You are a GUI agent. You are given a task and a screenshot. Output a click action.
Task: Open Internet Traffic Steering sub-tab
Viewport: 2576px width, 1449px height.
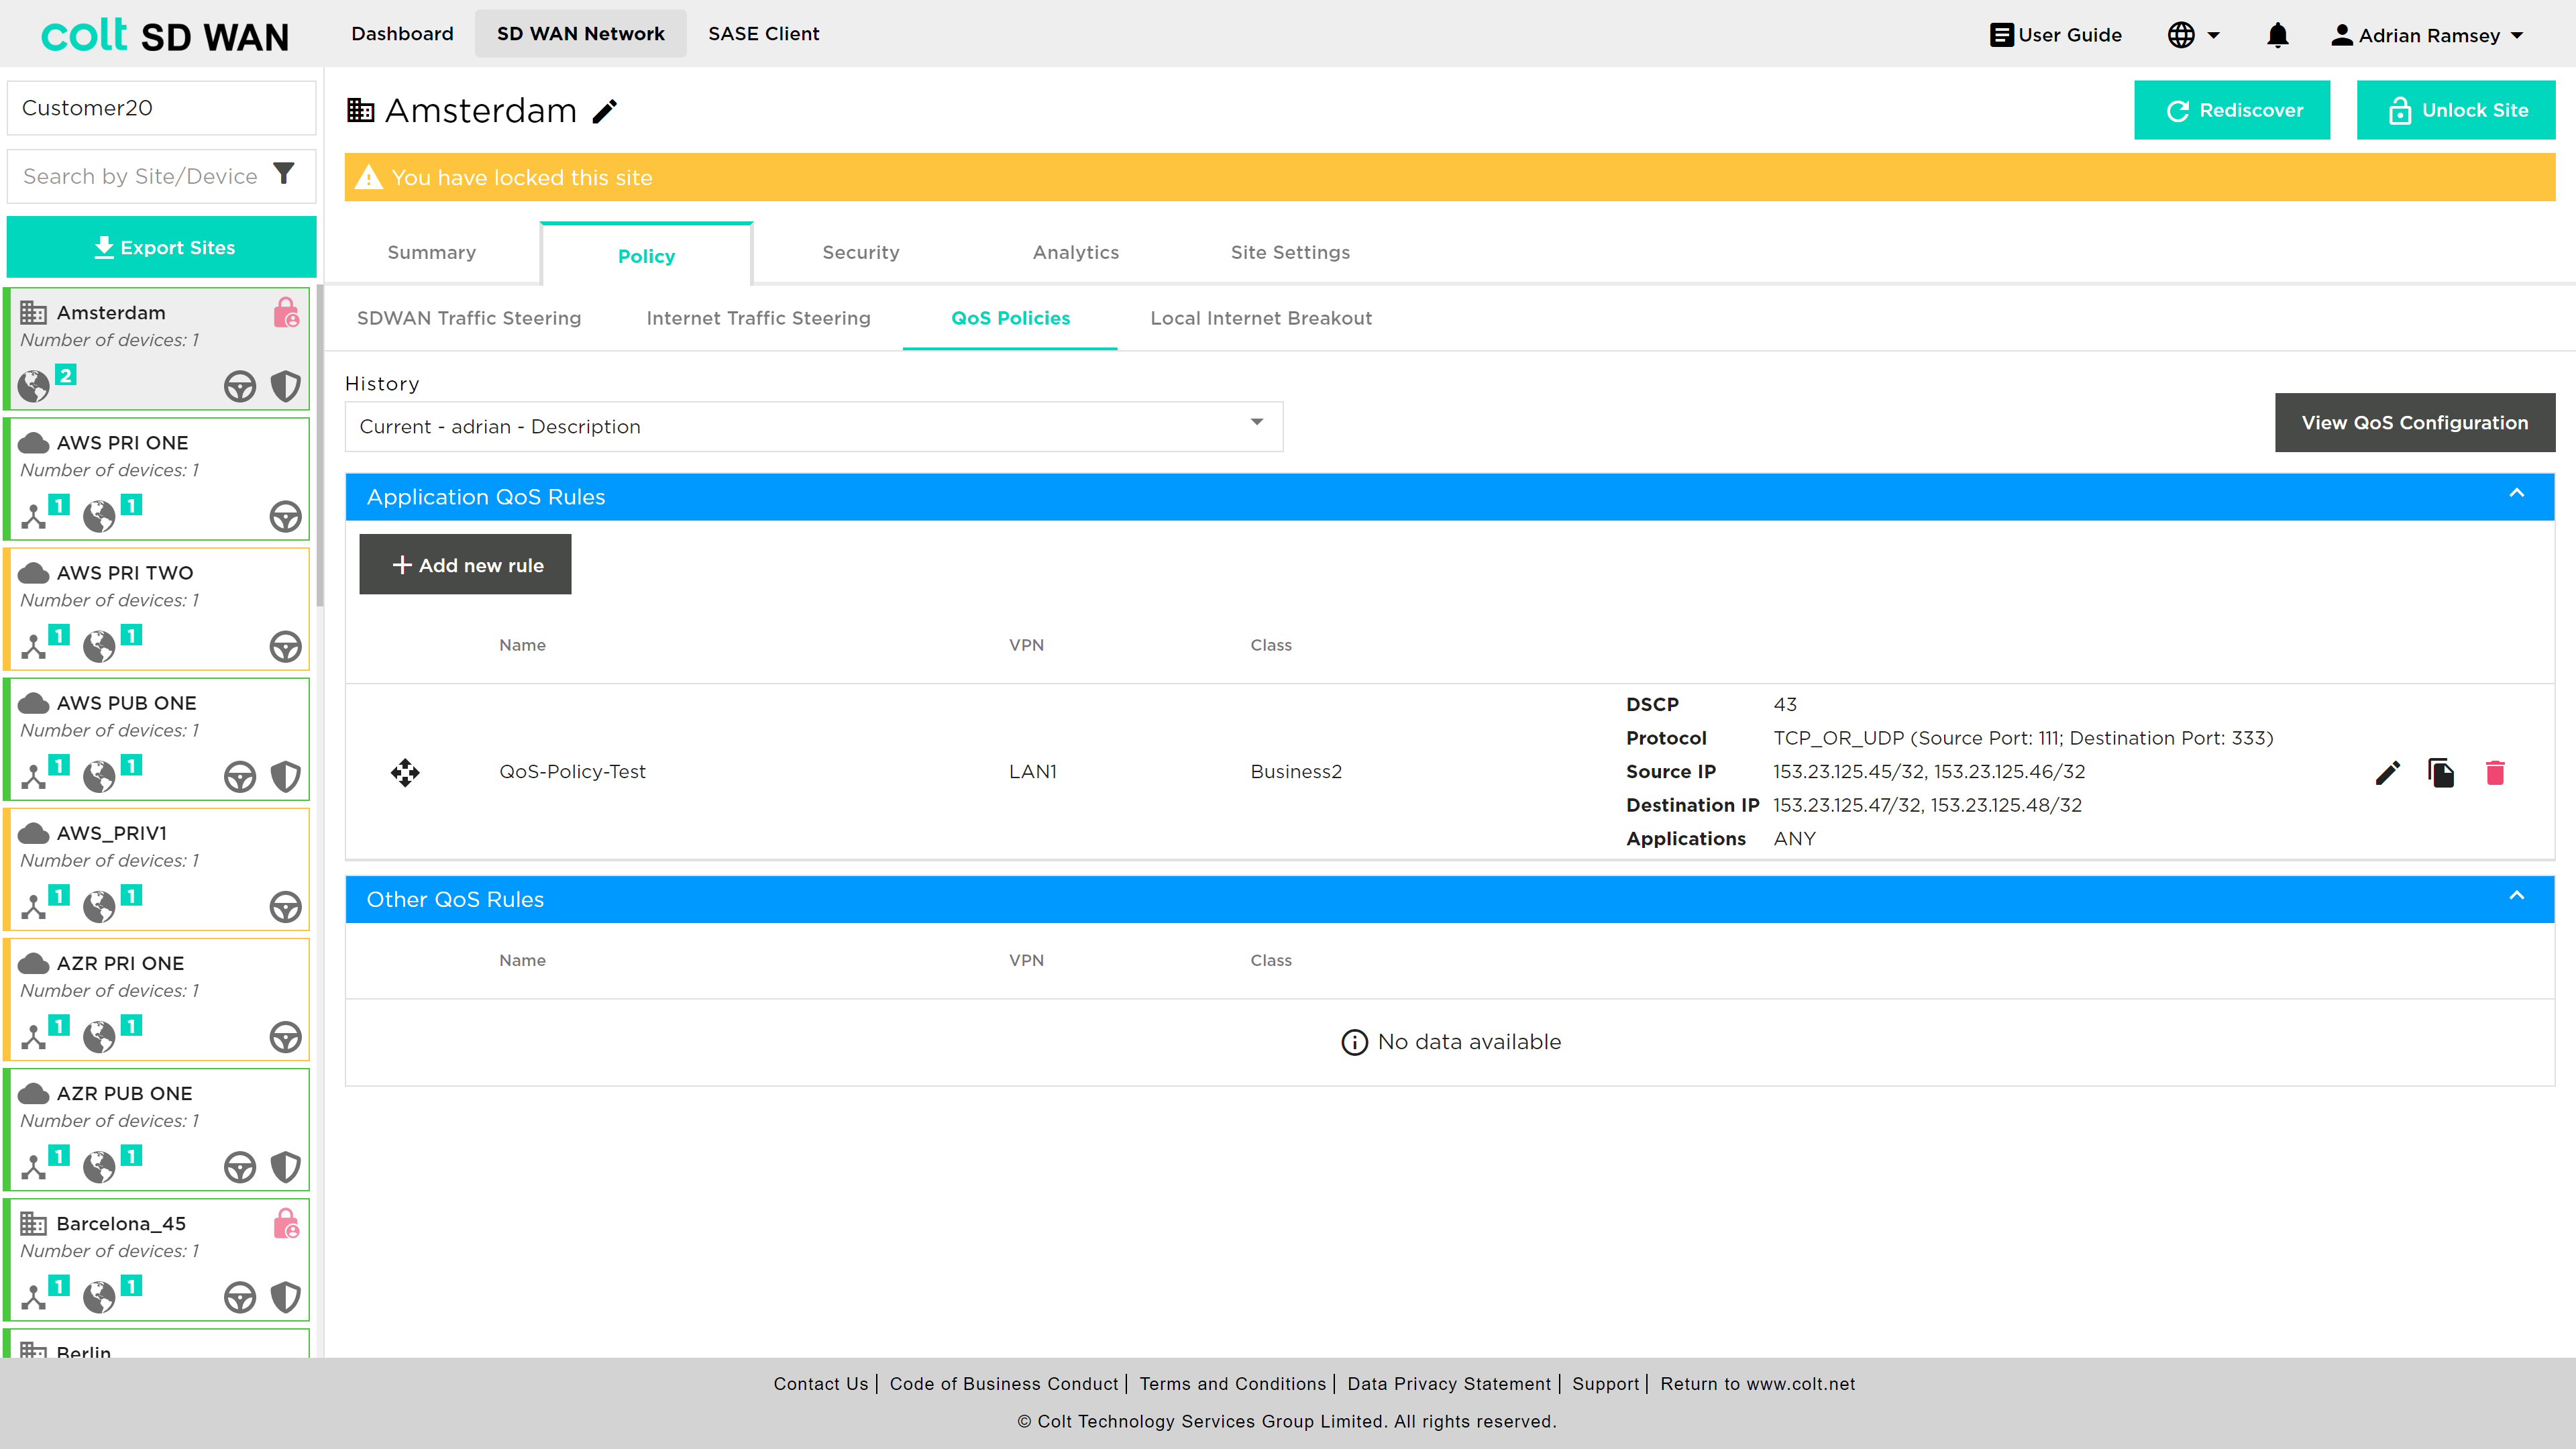pos(758,318)
